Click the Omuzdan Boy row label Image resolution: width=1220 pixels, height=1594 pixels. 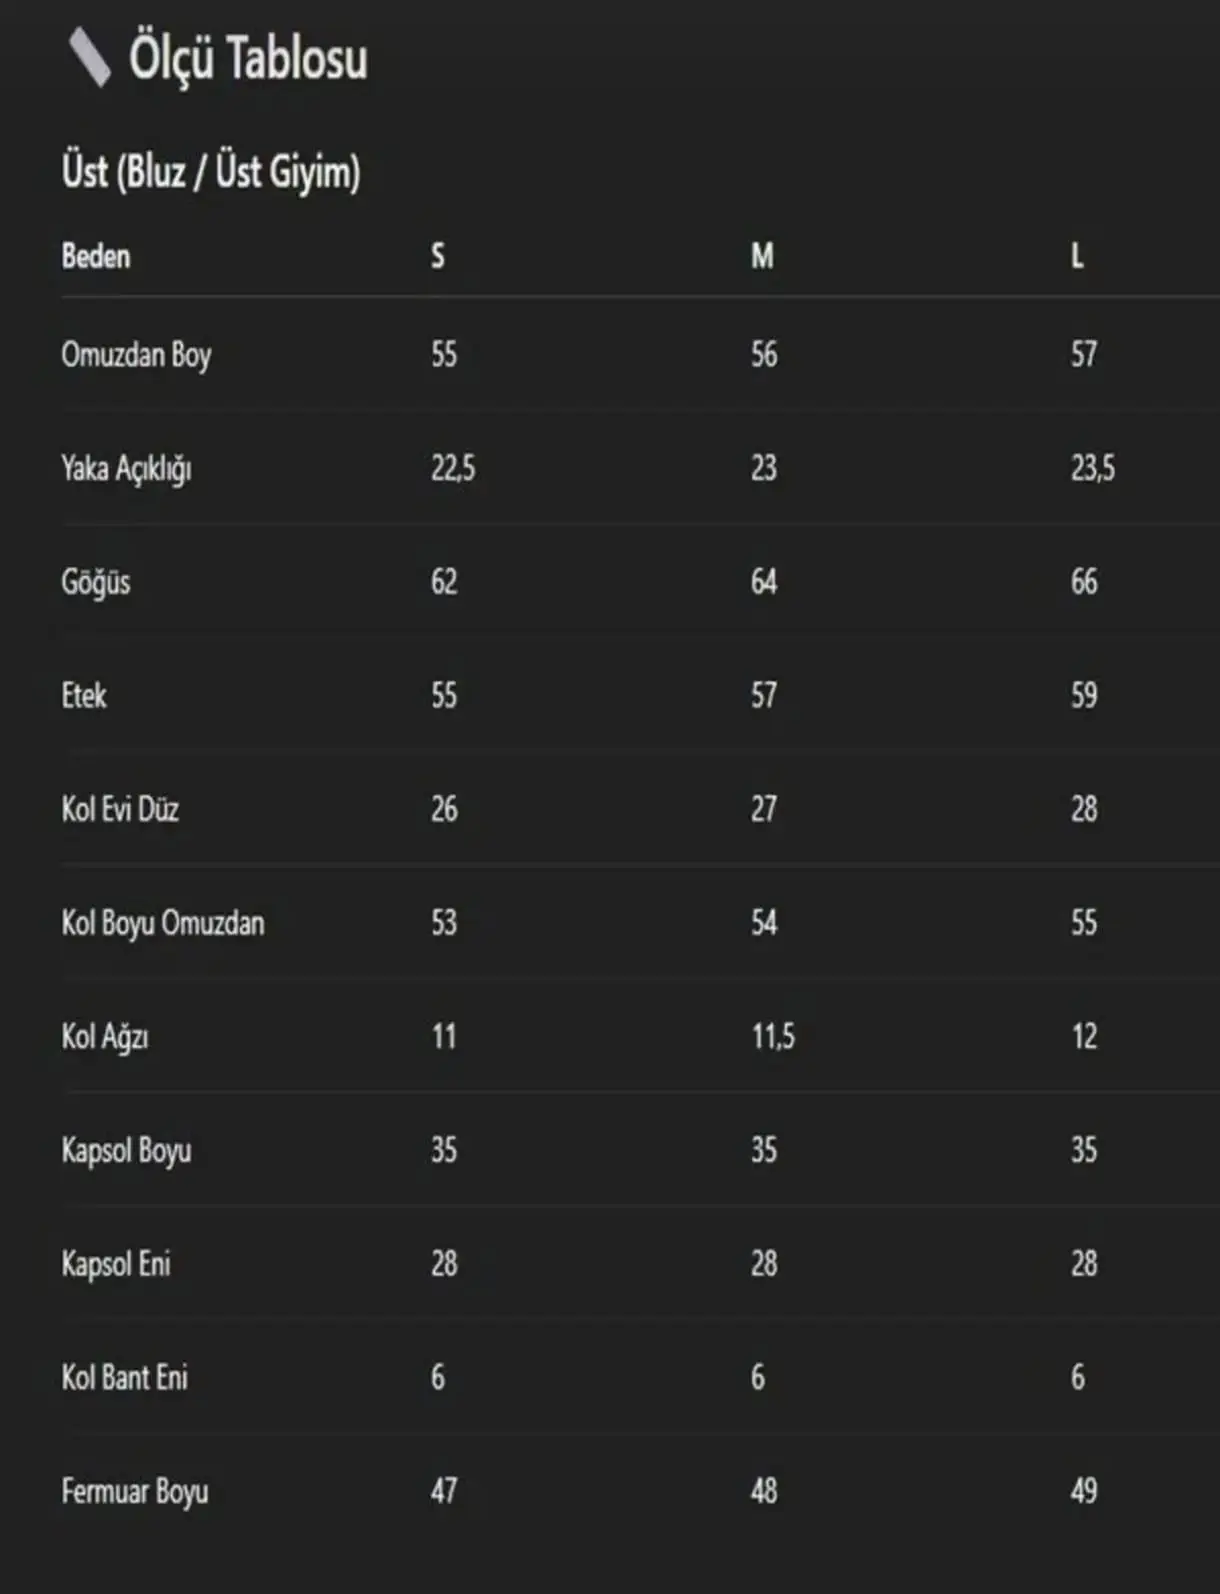[x=136, y=355]
